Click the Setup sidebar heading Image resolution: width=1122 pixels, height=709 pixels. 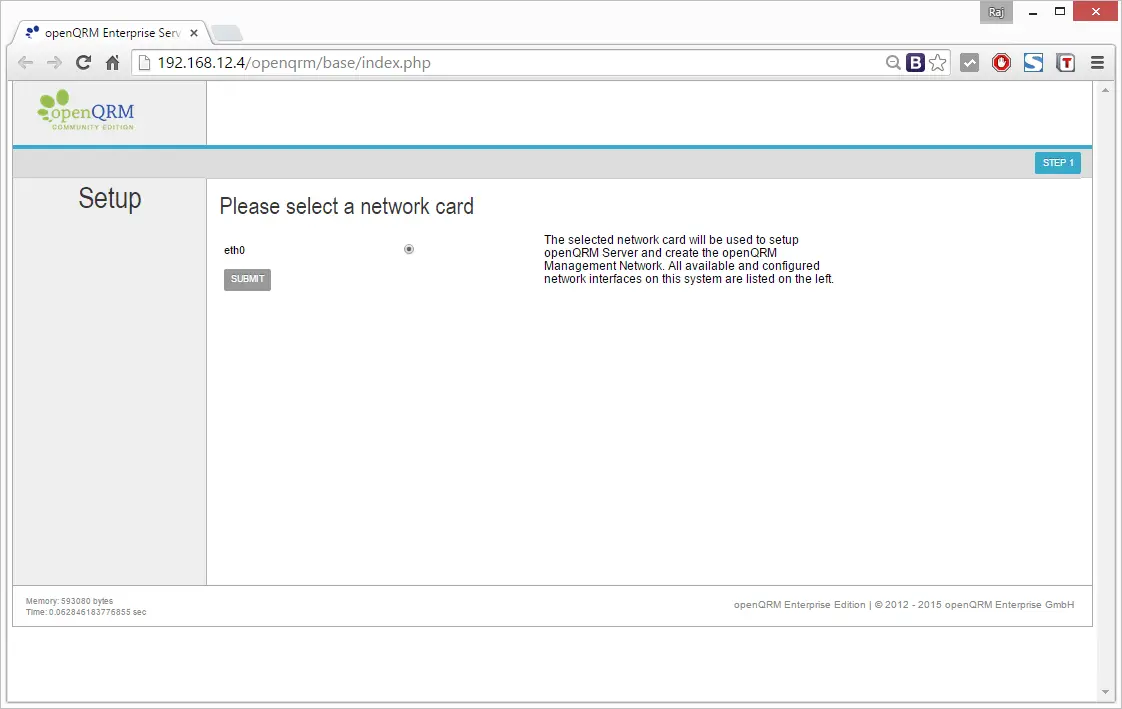click(109, 198)
